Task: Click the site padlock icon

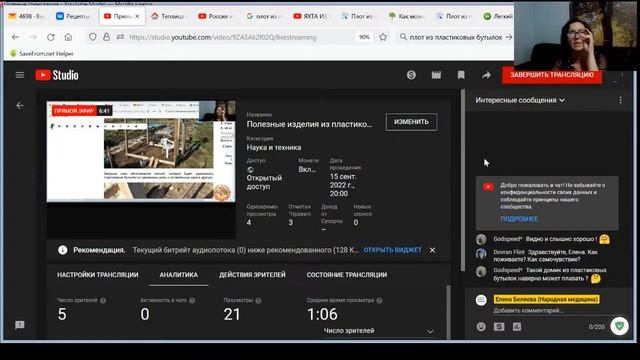Action: coord(107,37)
